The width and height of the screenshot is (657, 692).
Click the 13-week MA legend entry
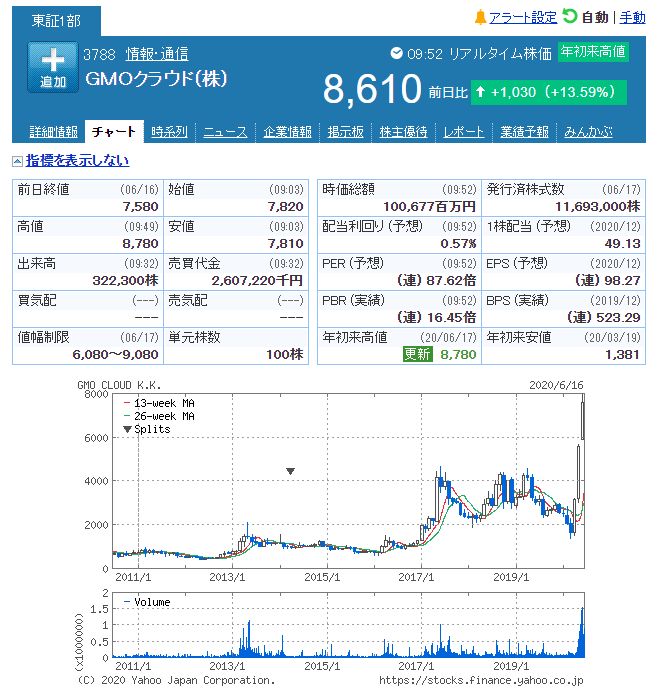click(159, 403)
